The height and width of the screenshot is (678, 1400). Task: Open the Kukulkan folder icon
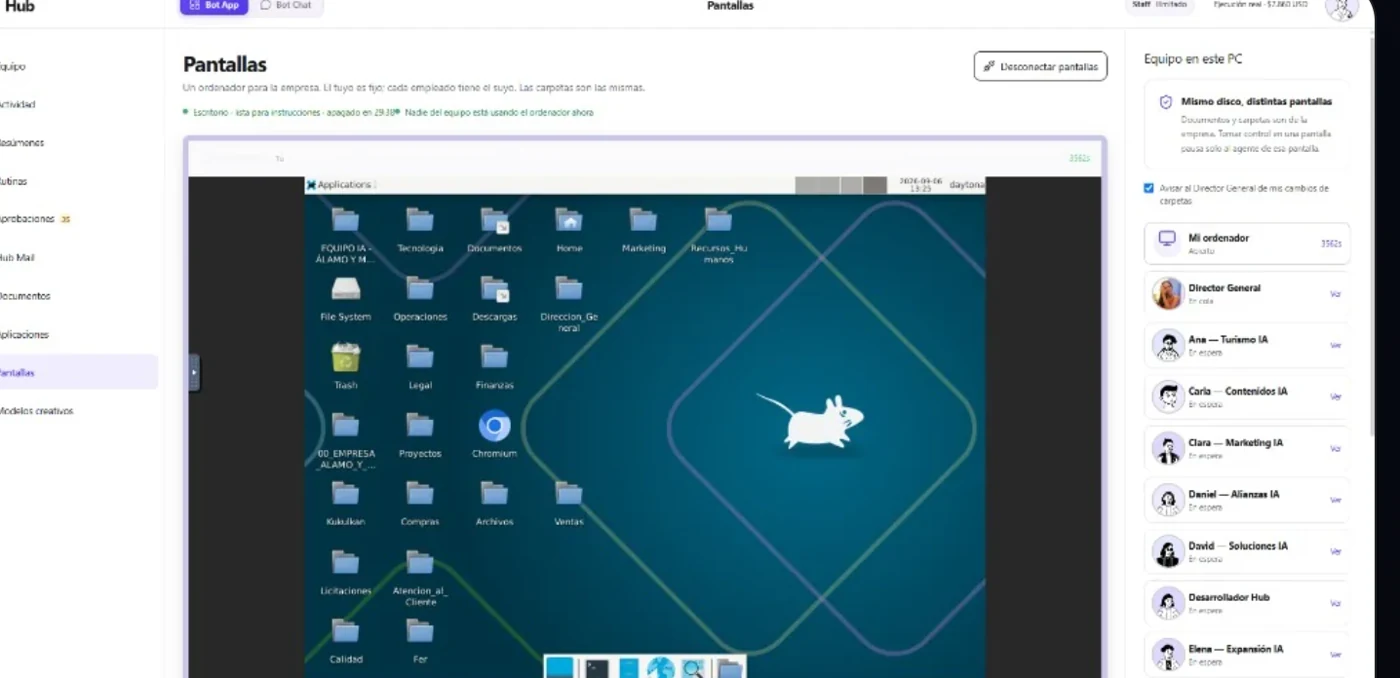point(346,495)
